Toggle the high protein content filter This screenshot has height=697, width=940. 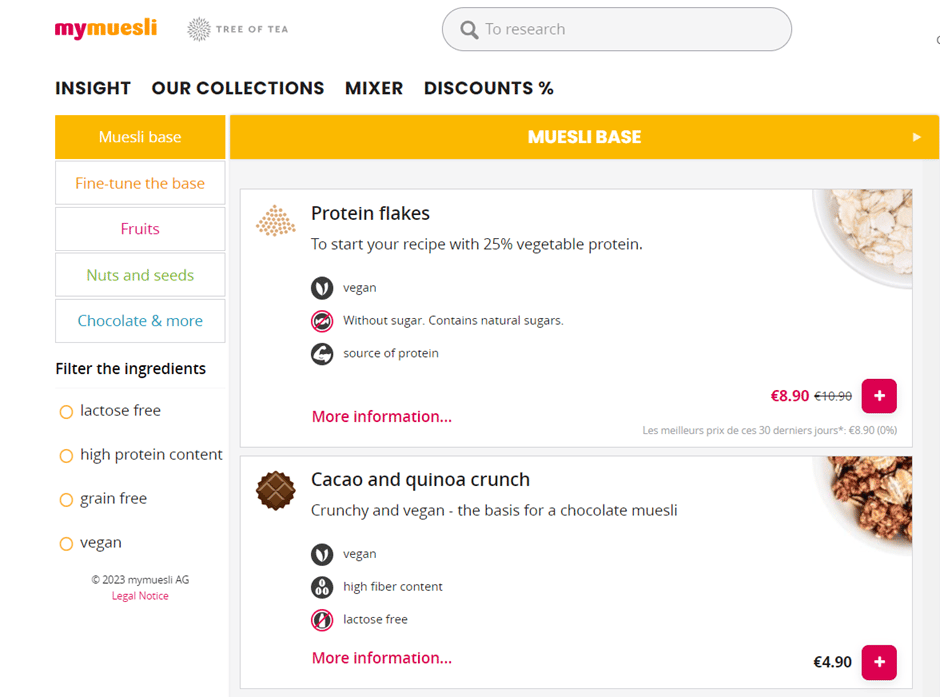point(66,456)
